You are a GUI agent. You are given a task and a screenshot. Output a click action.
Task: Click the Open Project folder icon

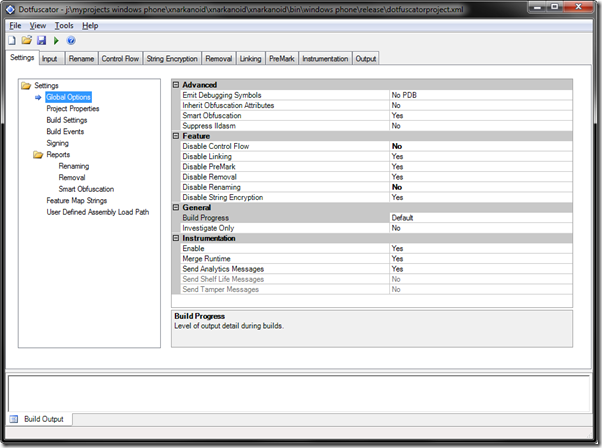[26, 40]
